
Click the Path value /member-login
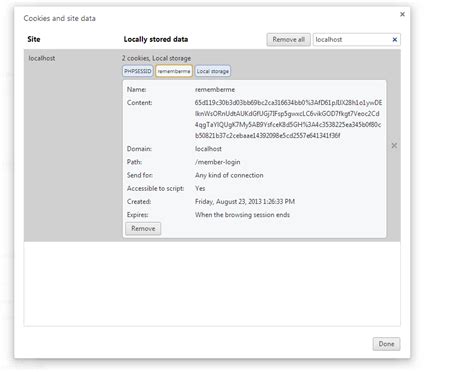[217, 162]
